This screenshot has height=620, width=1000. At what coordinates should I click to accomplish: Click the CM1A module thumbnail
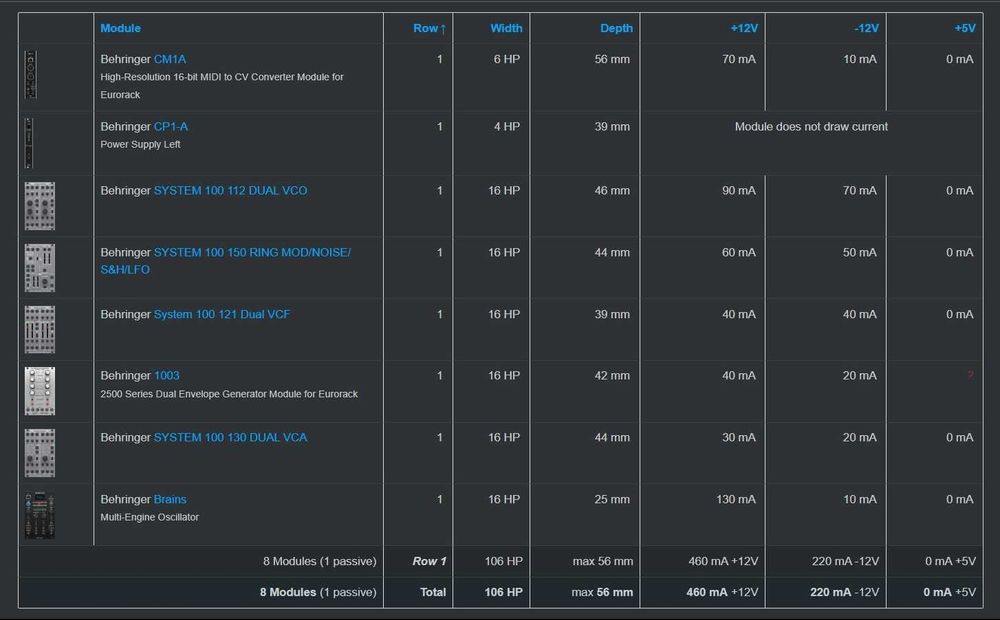coord(31,75)
